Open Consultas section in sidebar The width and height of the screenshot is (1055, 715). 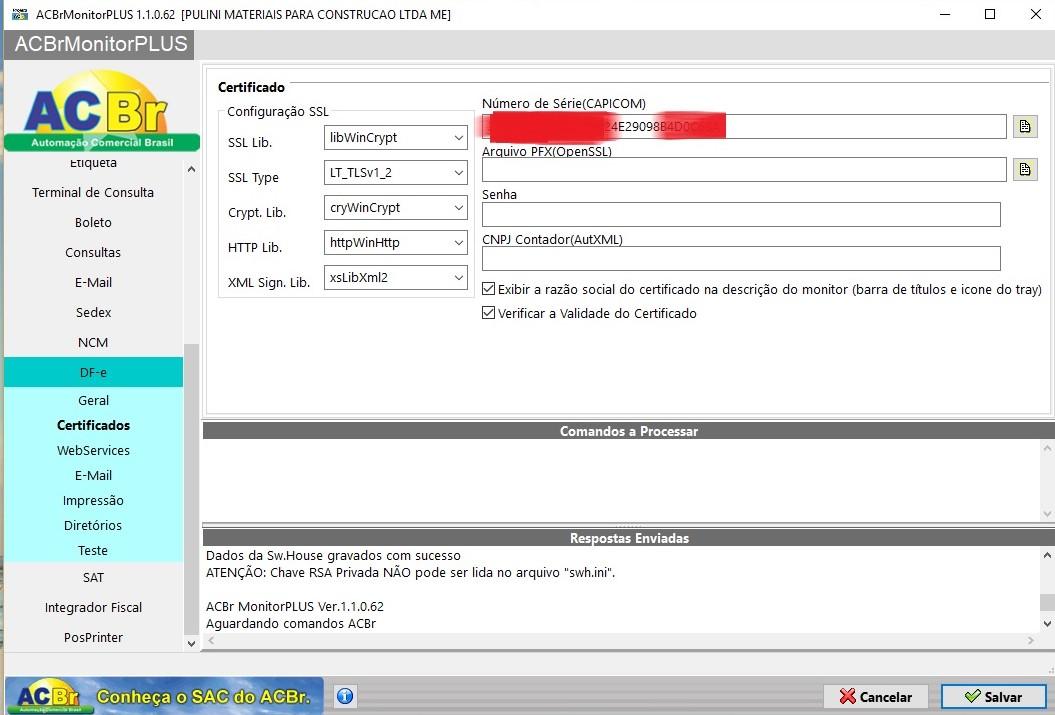tap(93, 252)
